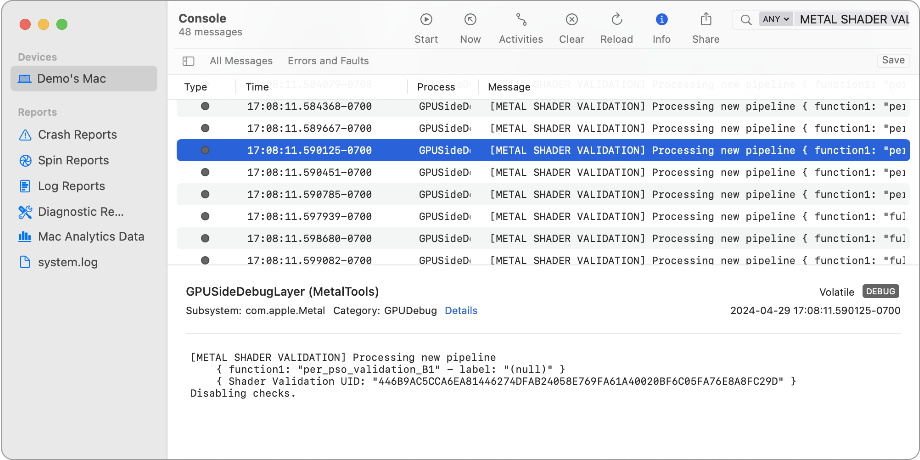The width and height of the screenshot is (920, 460).
Task: Open the Details link
Action: 461,311
